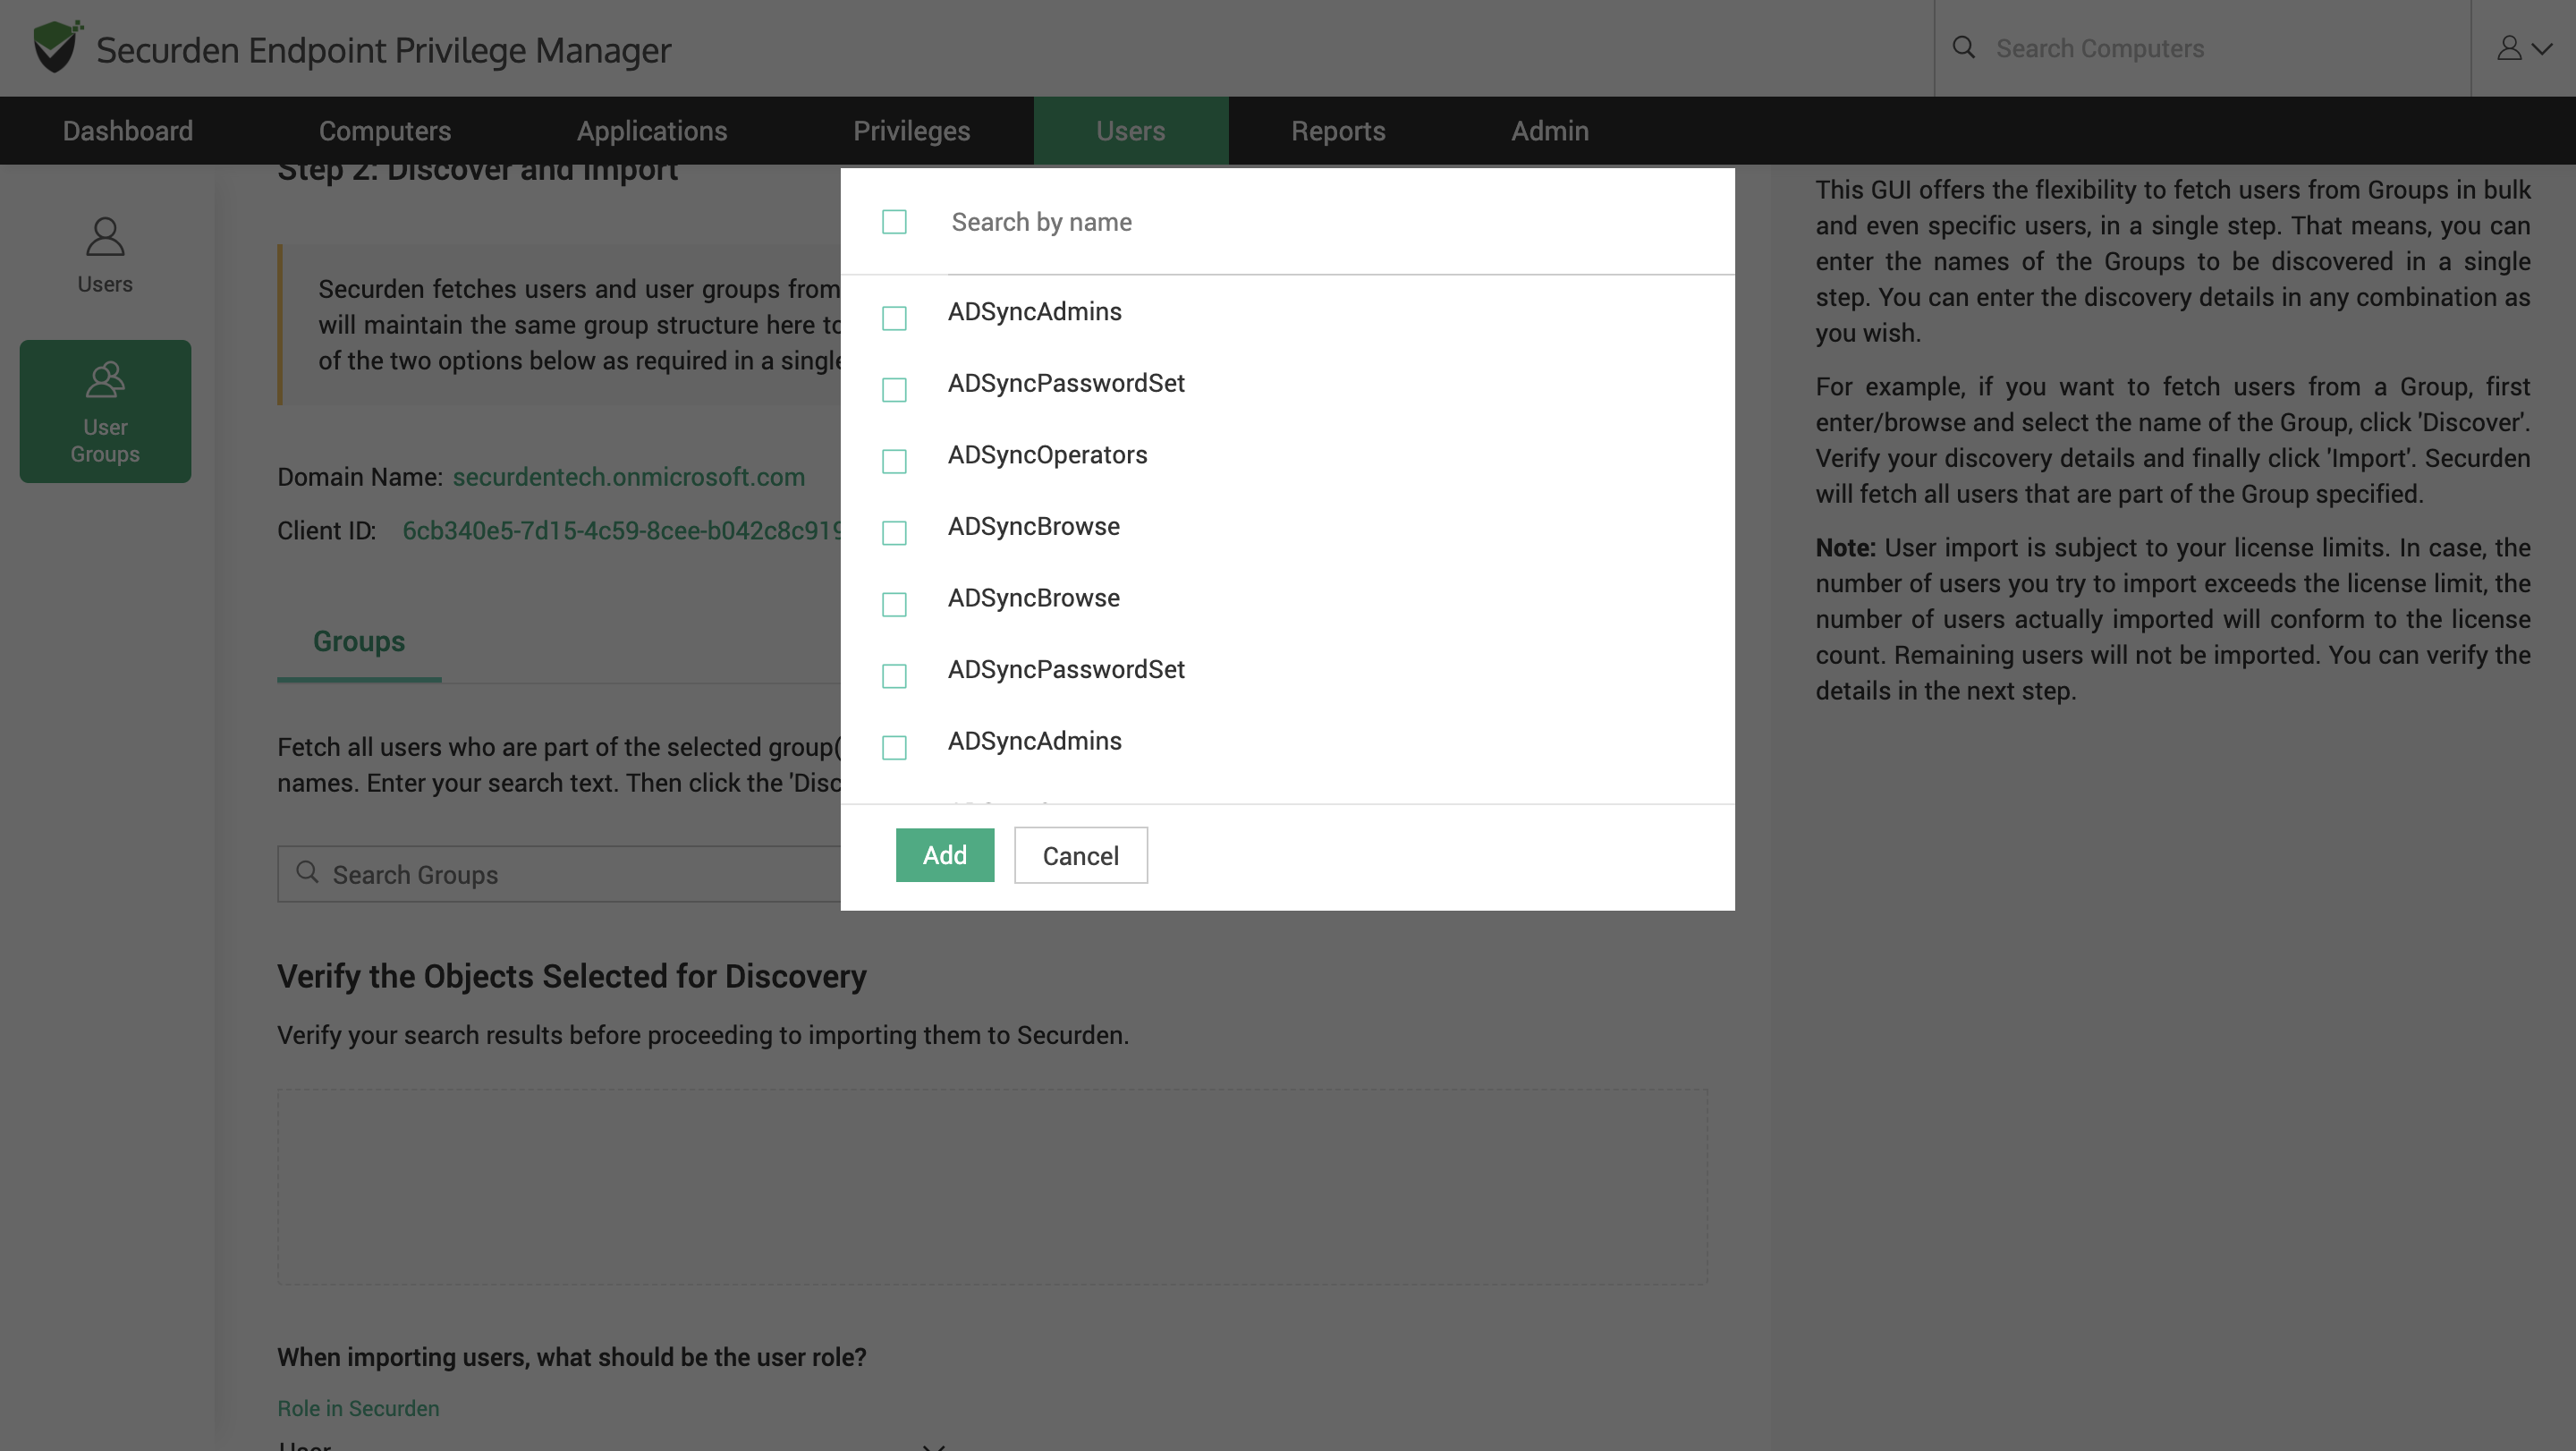2576x1451 pixels.
Task: Open the securdentech.onmicrosoft.com domain link
Action: [x=628, y=477]
